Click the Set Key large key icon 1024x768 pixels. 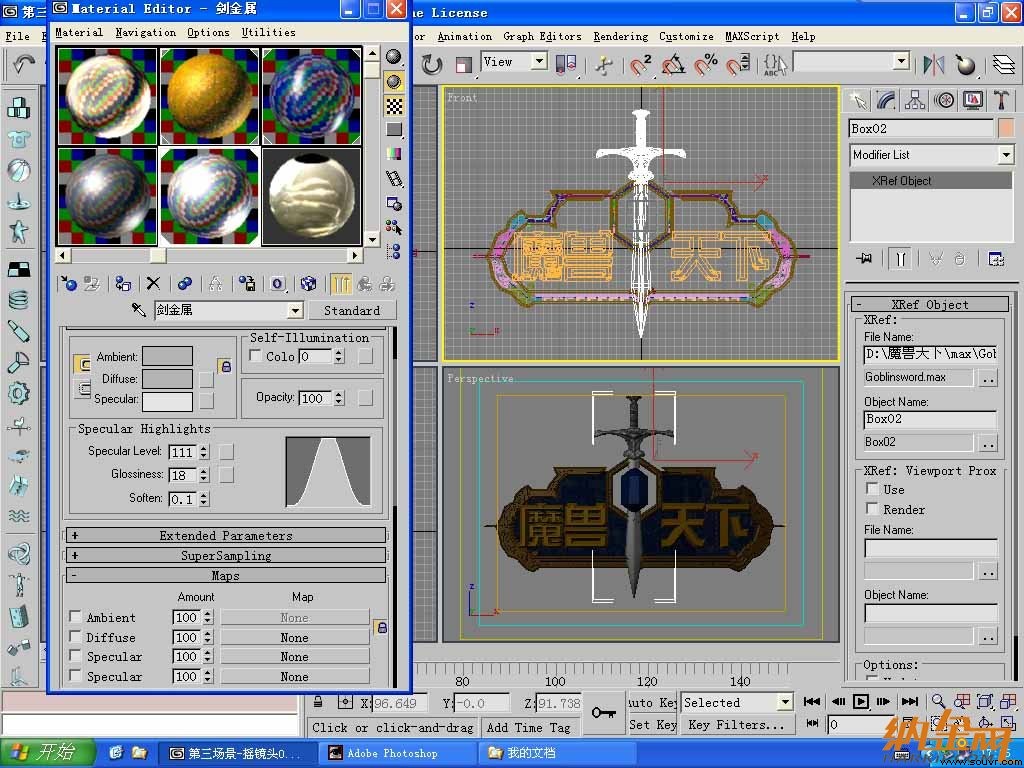point(604,712)
